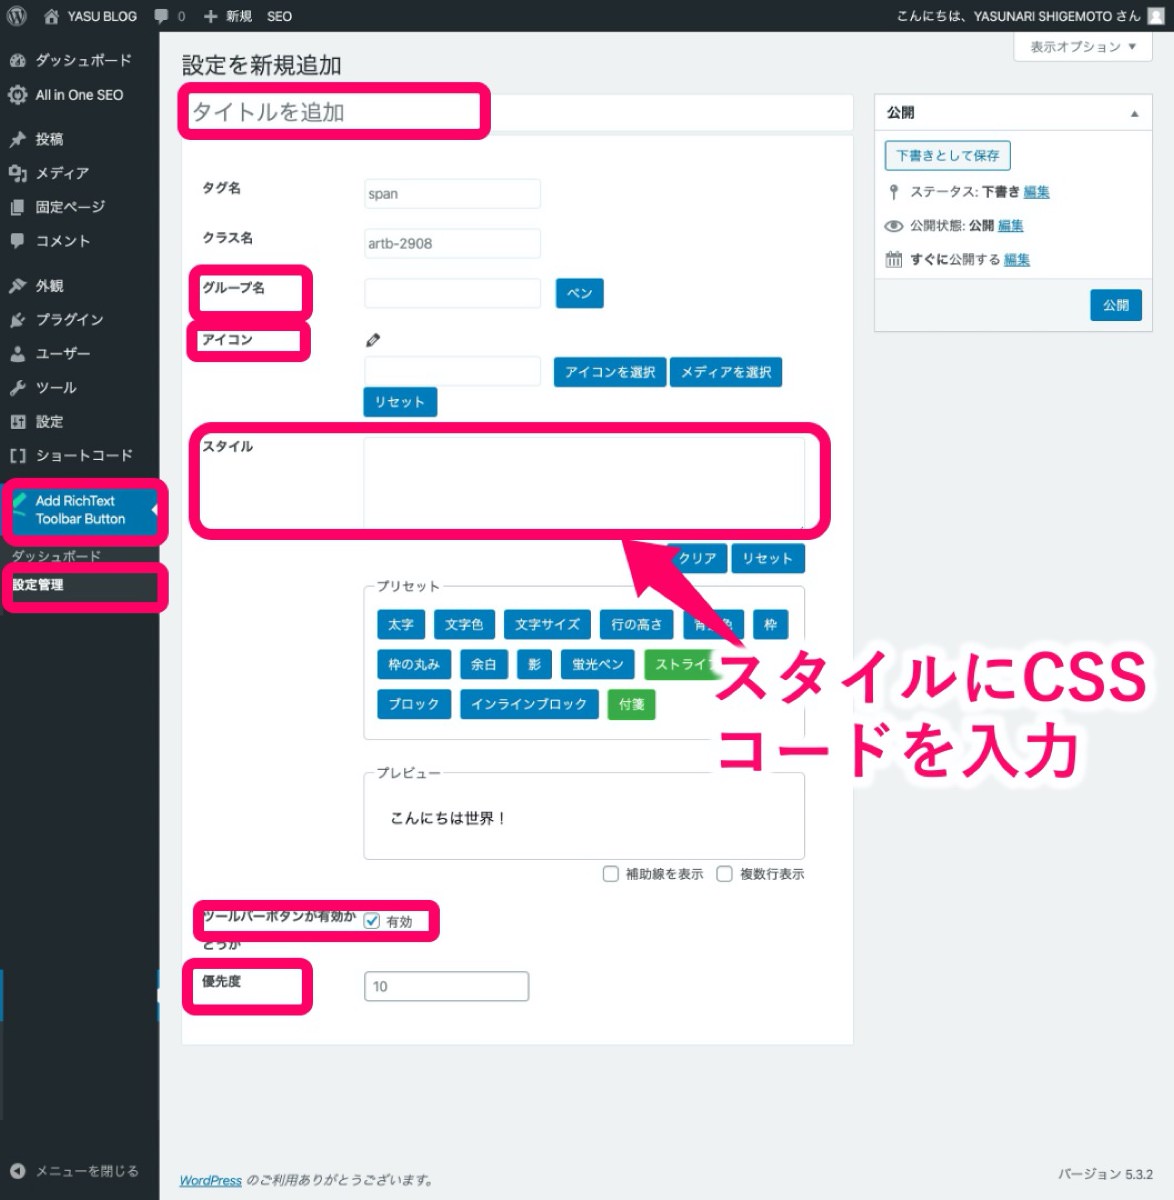
Task: Apply the 余白 preset
Action: click(x=484, y=664)
